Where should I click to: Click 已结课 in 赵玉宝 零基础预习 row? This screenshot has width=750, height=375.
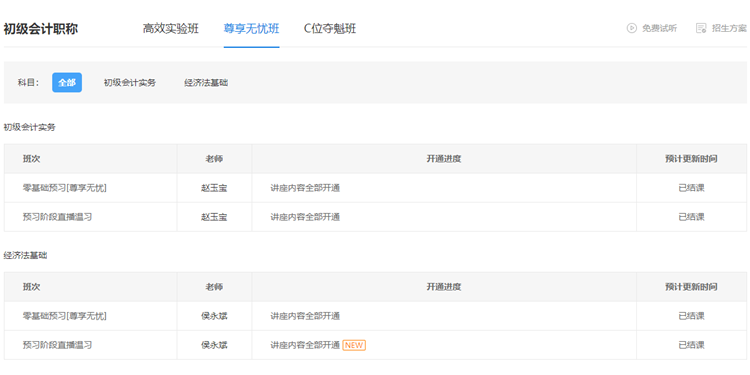[692, 188]
